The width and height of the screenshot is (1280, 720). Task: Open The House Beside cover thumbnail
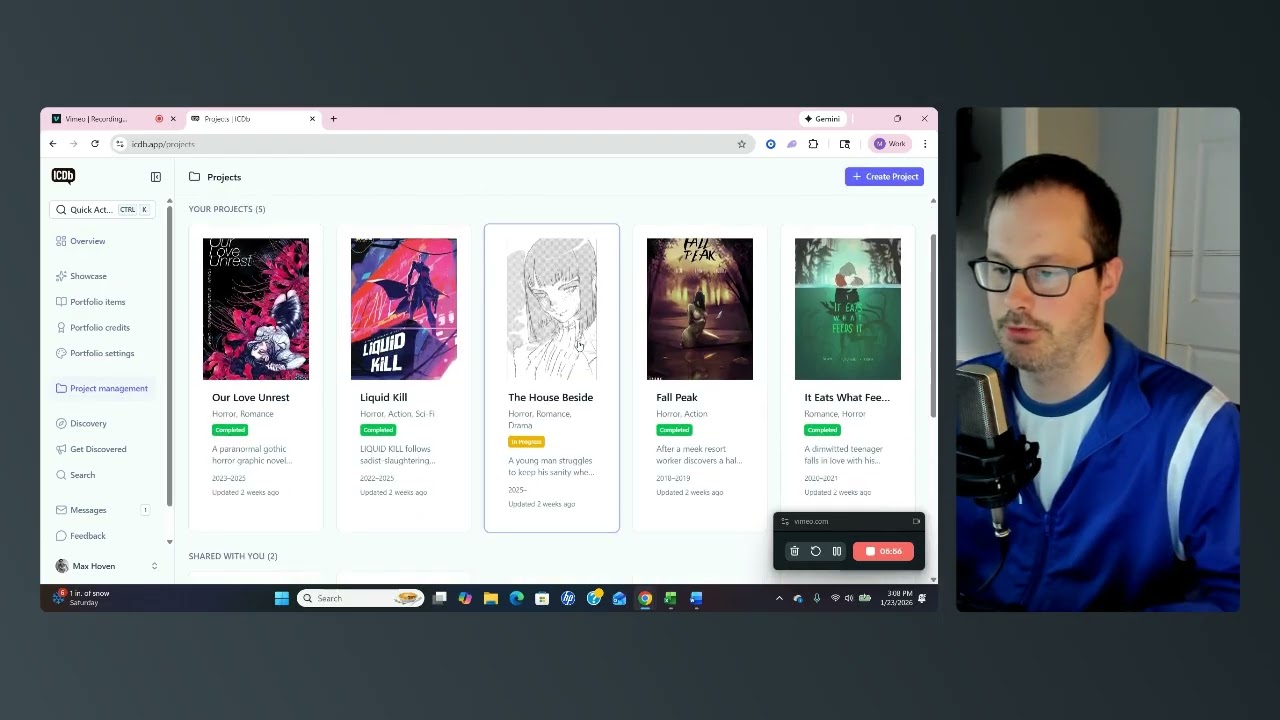[552, 309]
